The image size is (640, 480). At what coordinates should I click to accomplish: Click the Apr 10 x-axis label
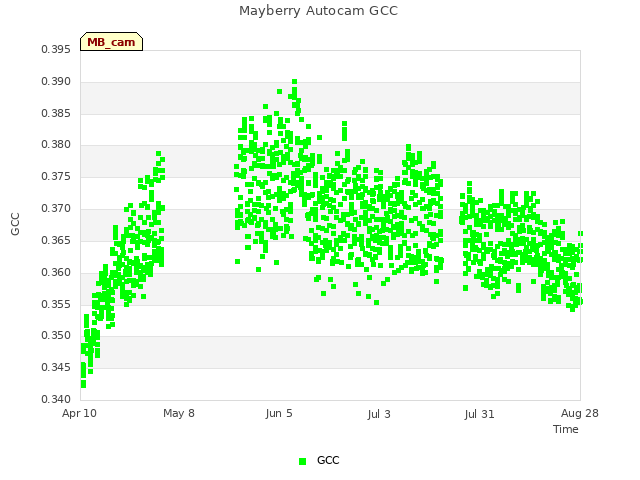(79, 413)
